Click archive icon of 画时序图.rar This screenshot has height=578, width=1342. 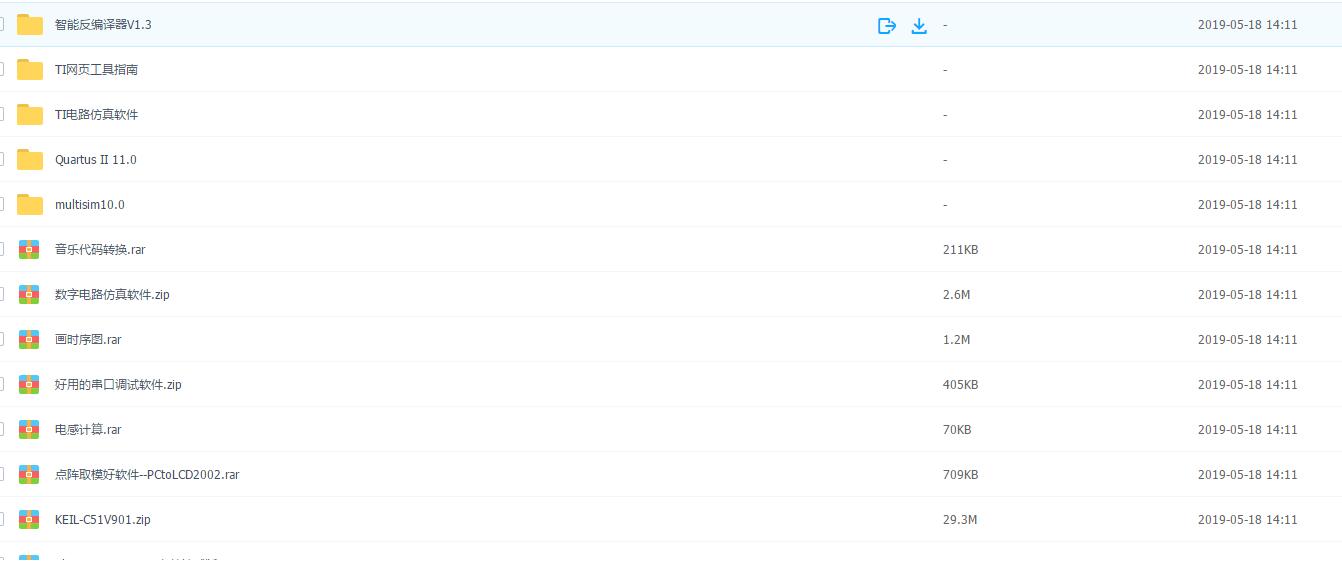point(29,340)
